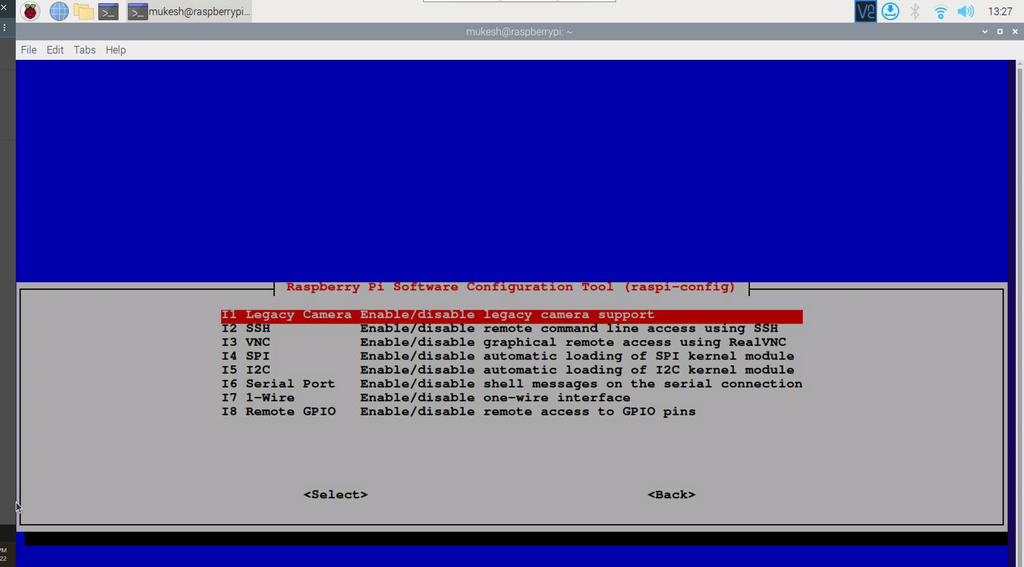1024x567 pixels.
Task: Close the left side panel X
Action: tap(3, 8)
